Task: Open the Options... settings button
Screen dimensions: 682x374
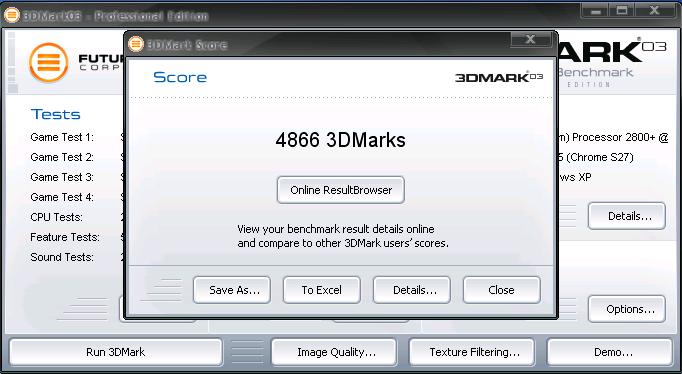Action: 627,309
